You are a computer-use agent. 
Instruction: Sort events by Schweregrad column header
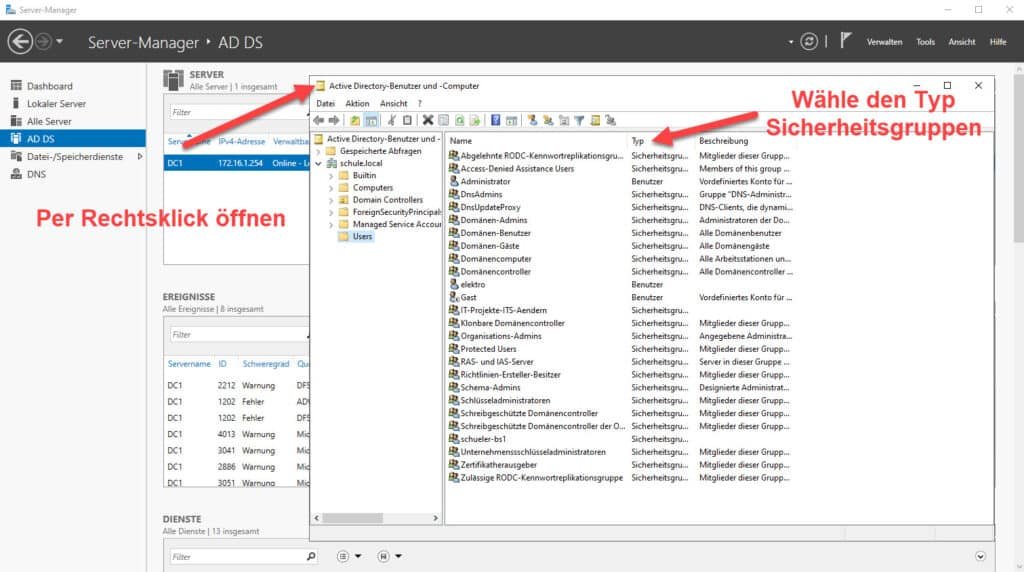tap(265, 364)
